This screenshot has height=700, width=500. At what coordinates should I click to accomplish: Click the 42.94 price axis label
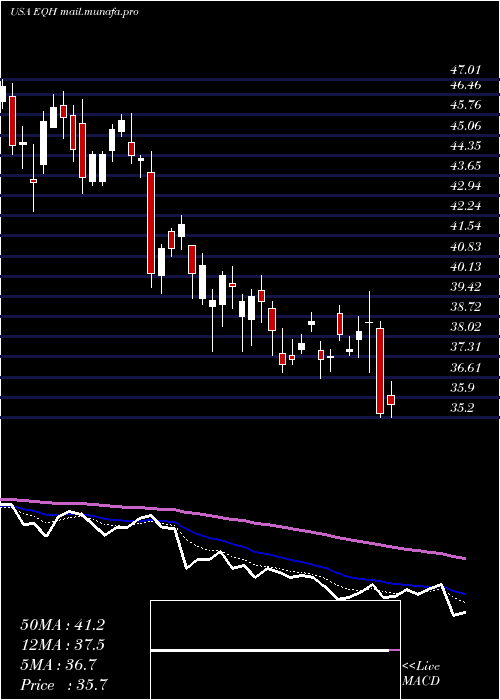tap(465, 186)
